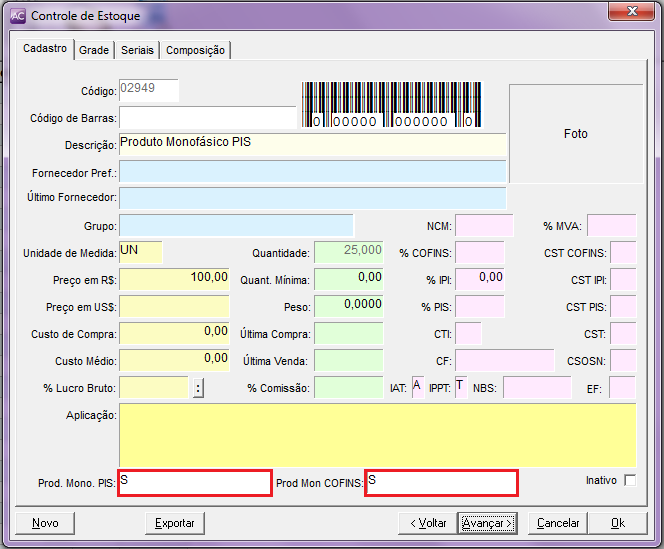Viewport: 664px width, 549px height.
Task: Click the Novo button
Action: coord(45,523)
